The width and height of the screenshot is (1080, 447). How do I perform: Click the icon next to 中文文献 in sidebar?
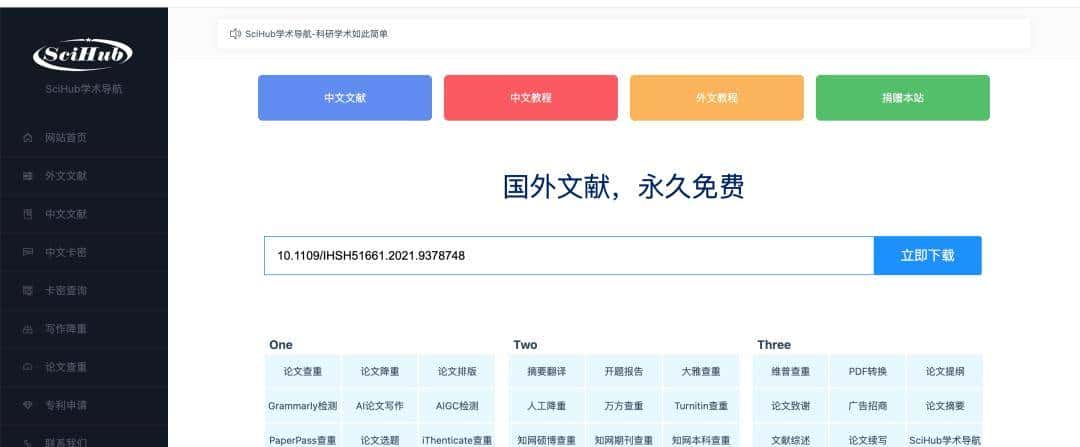[28, 214]
